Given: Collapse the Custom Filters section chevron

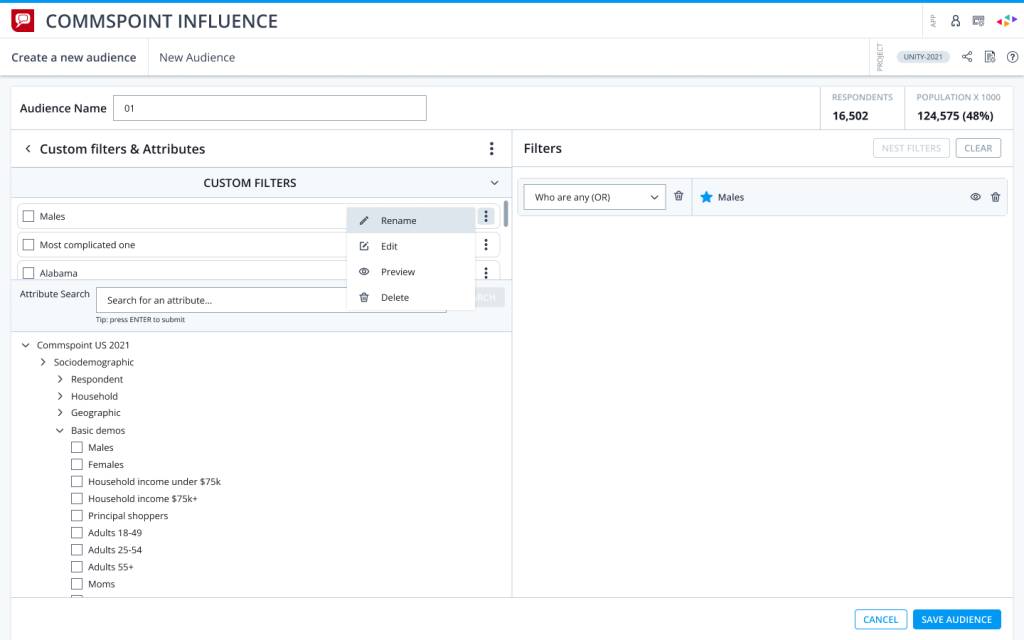Looking at the screenshot, I should coord(494,183).
